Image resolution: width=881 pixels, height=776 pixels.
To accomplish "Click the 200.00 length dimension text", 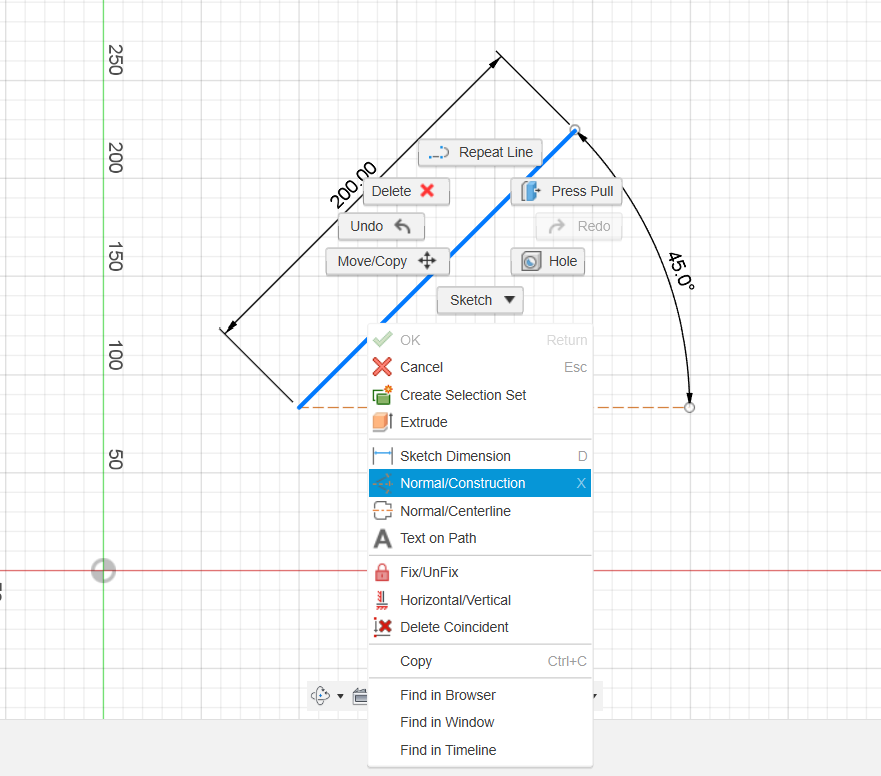I will click(x=352, y=184).
